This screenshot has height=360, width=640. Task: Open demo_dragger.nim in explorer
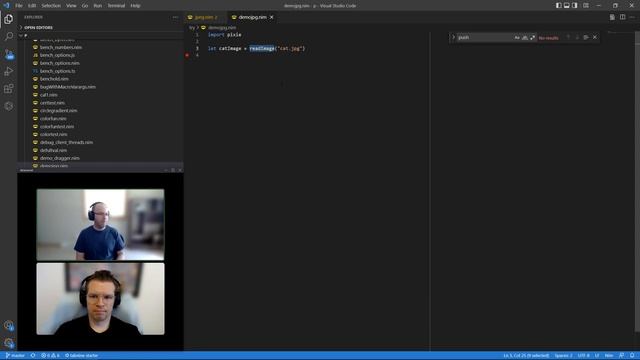(x=60, y=158)
